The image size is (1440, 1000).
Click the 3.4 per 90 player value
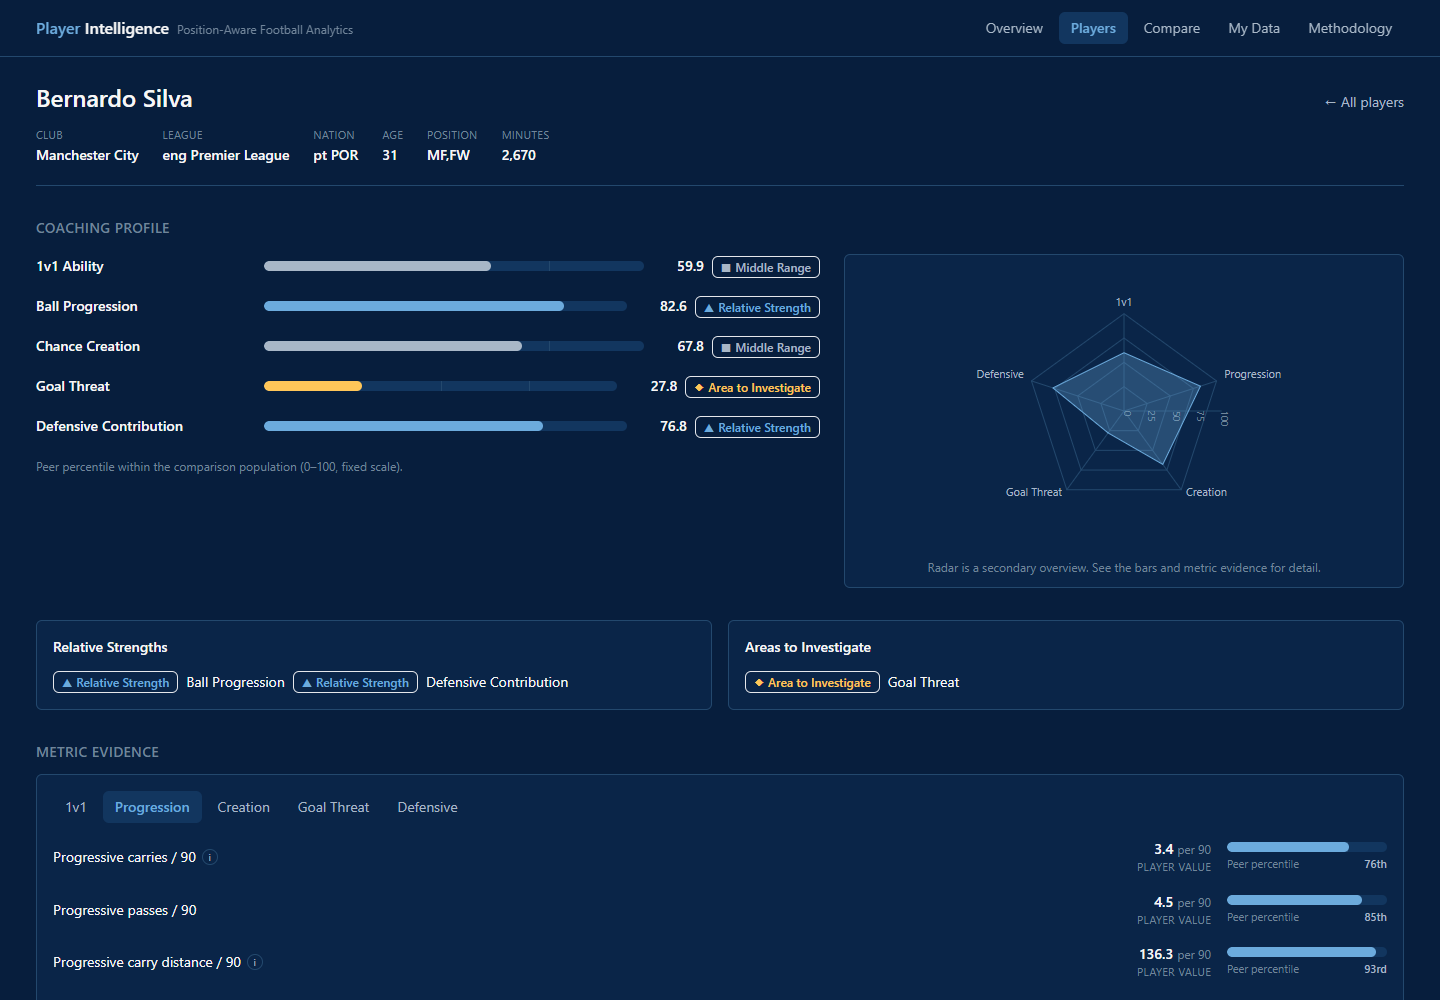pos(1182,849)
